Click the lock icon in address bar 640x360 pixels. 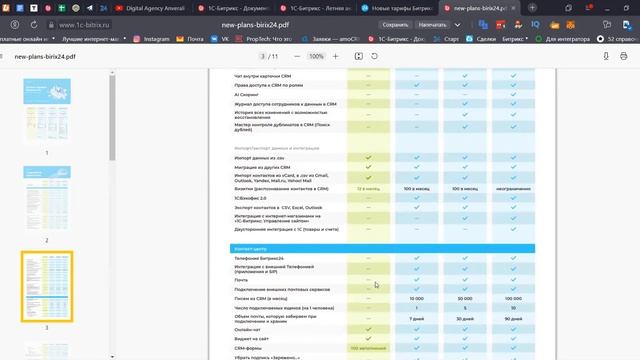(51, 25)
